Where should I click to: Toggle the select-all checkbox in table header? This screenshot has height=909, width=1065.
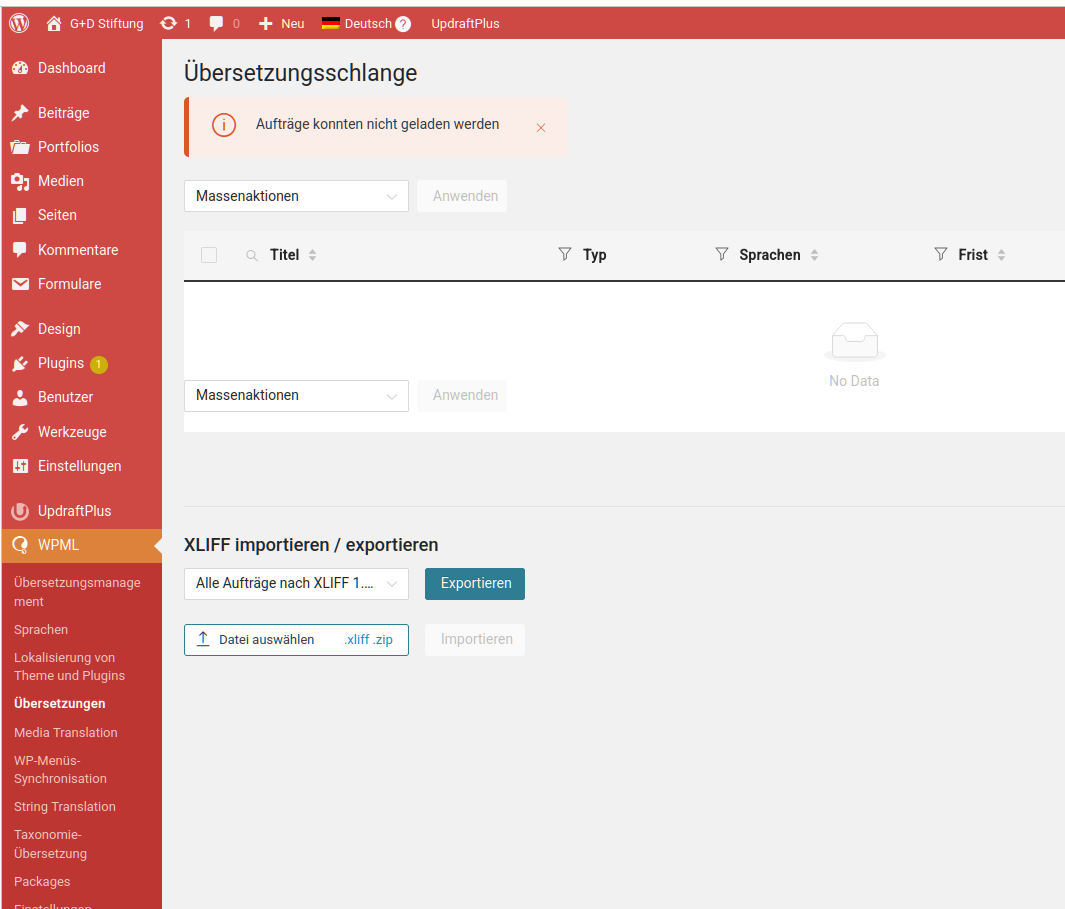click(209, 255)
